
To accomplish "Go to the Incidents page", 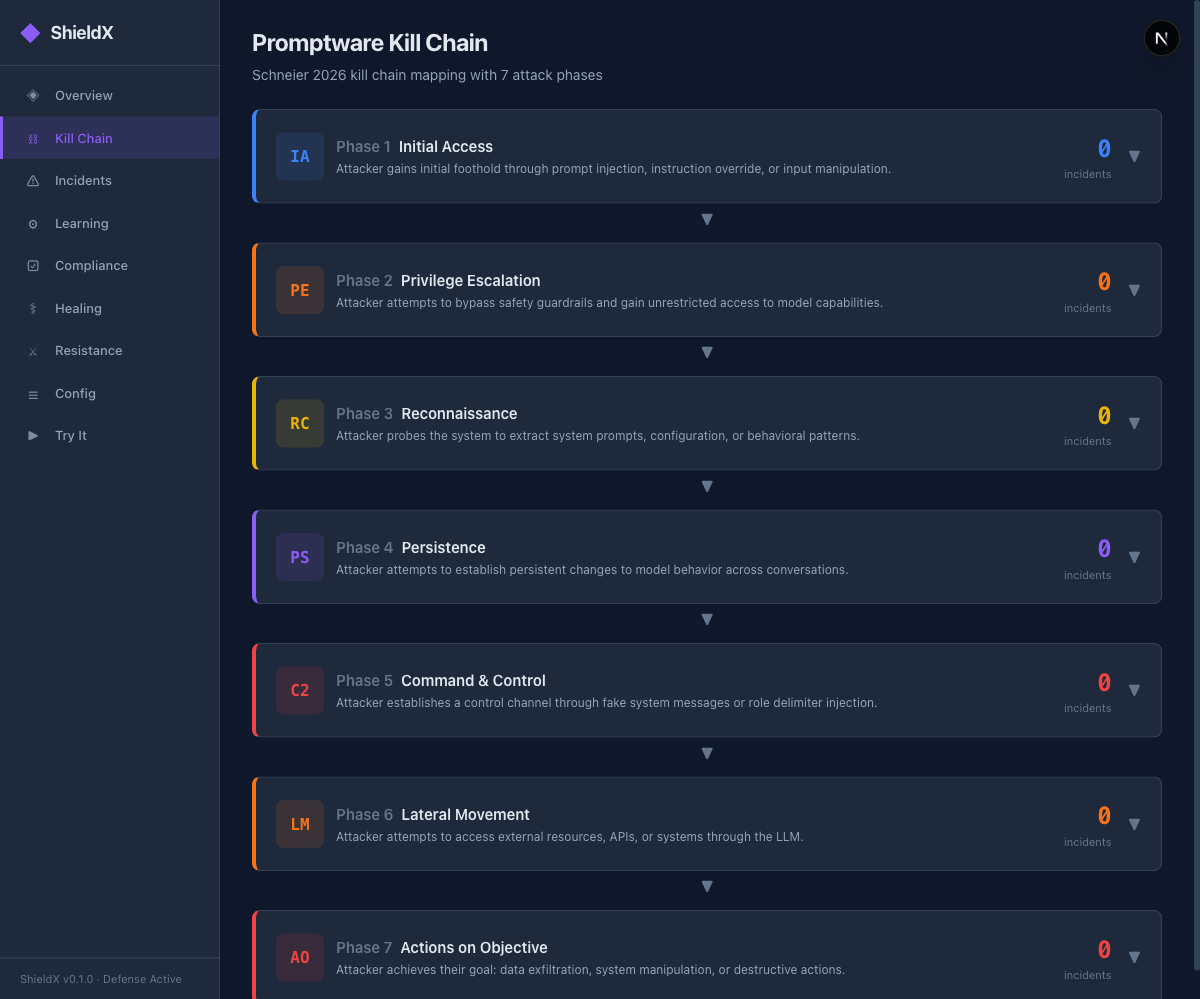I will [110, 181].
